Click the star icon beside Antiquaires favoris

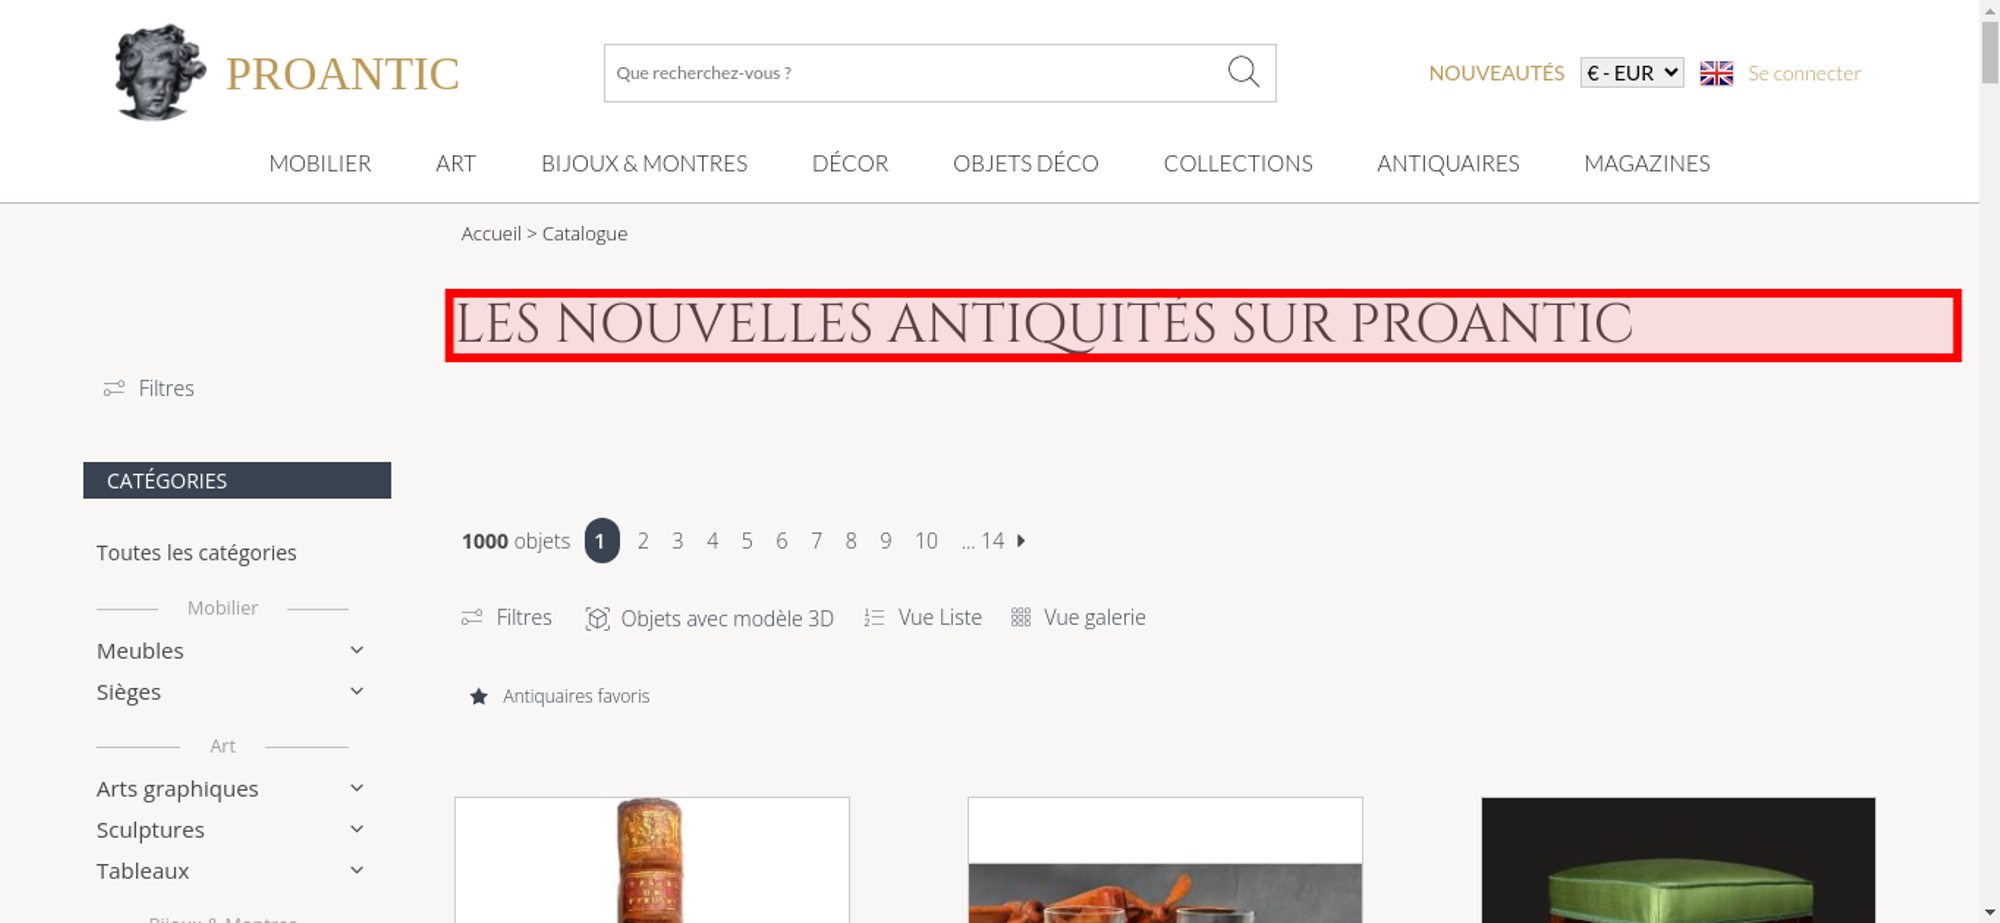coord(479,696)
